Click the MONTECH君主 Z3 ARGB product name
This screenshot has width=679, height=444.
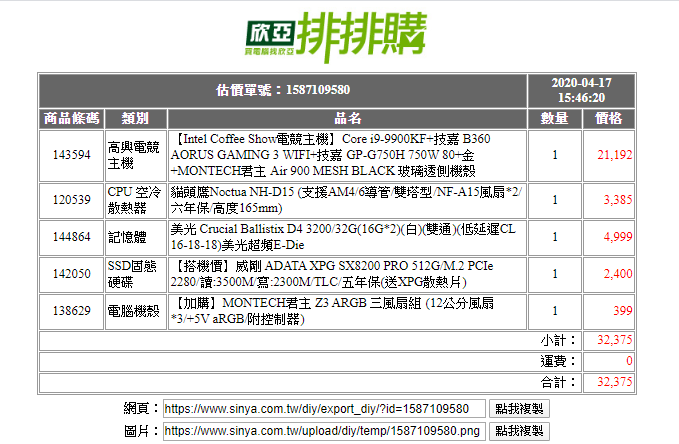[x=332, y=311]
